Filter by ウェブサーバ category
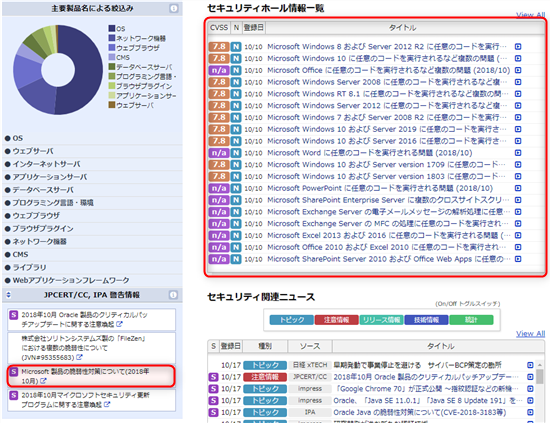The height and width of the screenshot is (423, 550). 33,151
